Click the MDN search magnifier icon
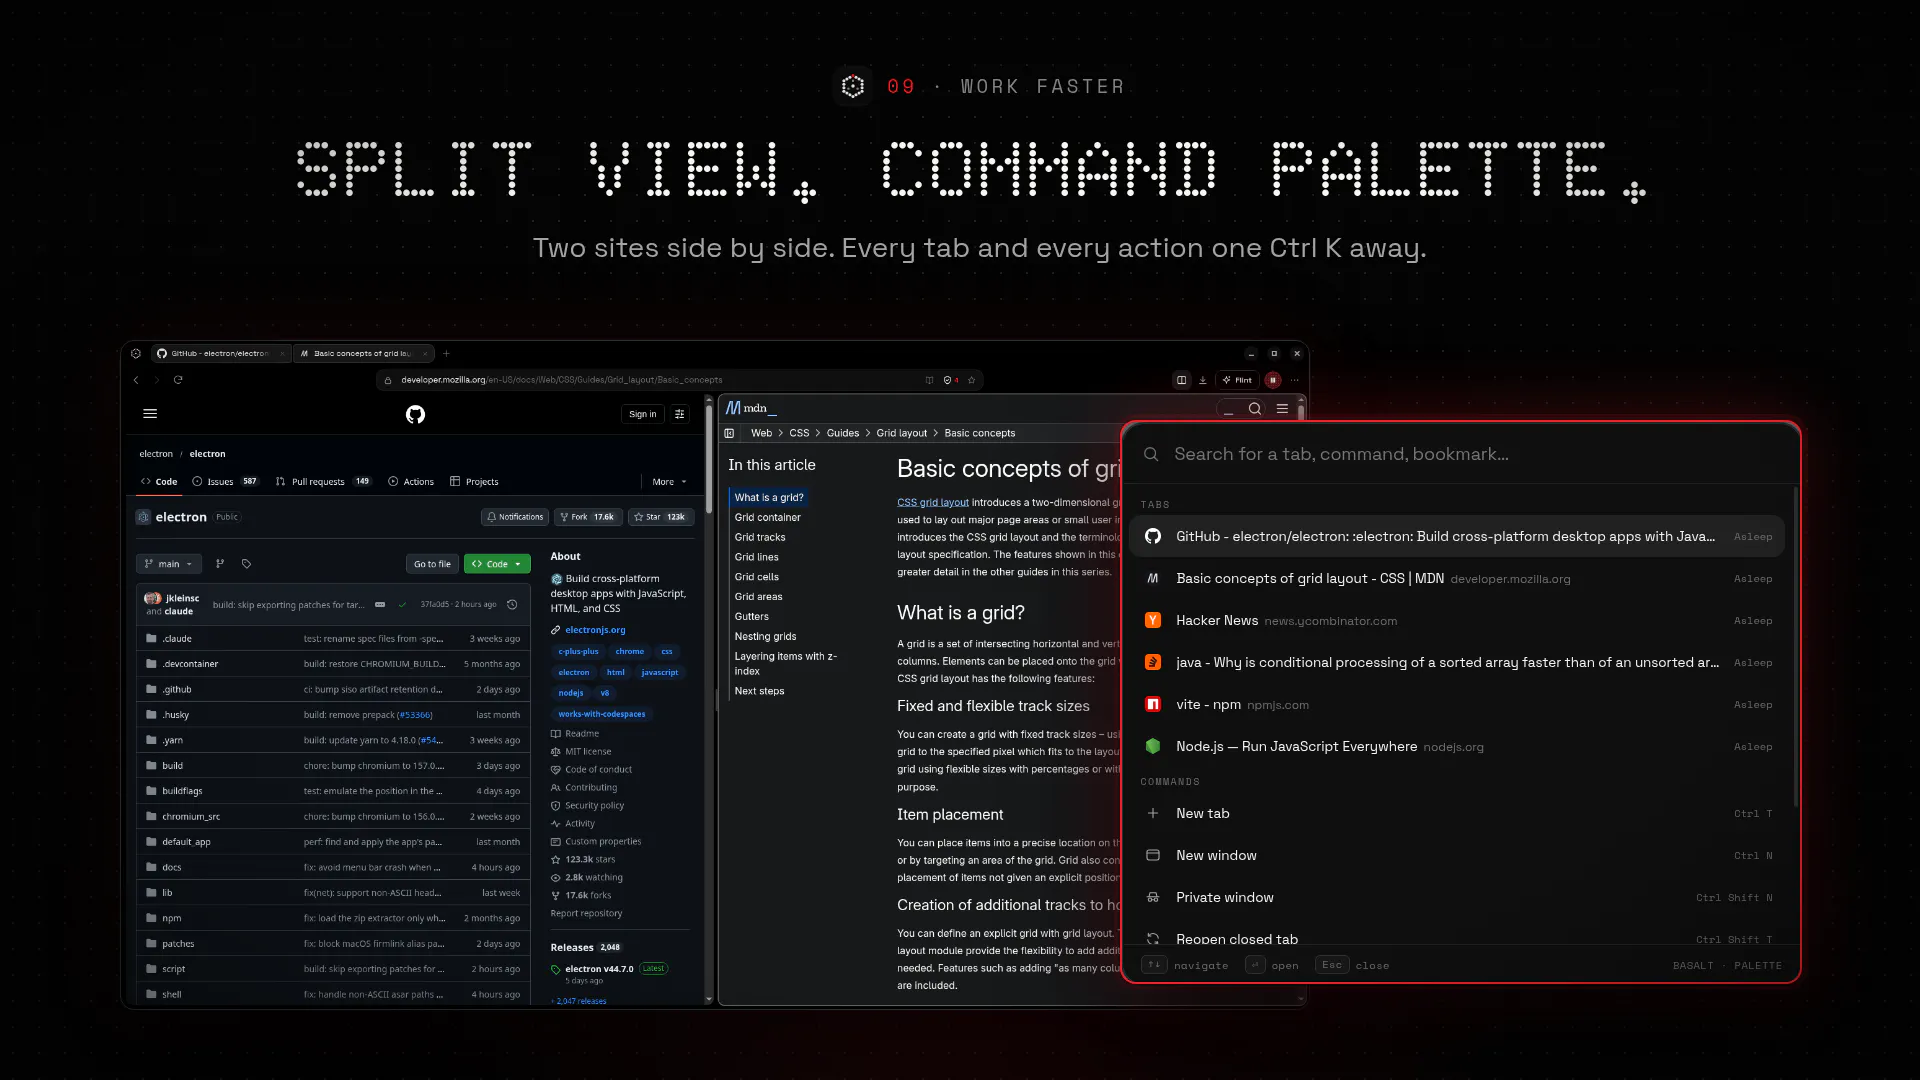 1255,408
